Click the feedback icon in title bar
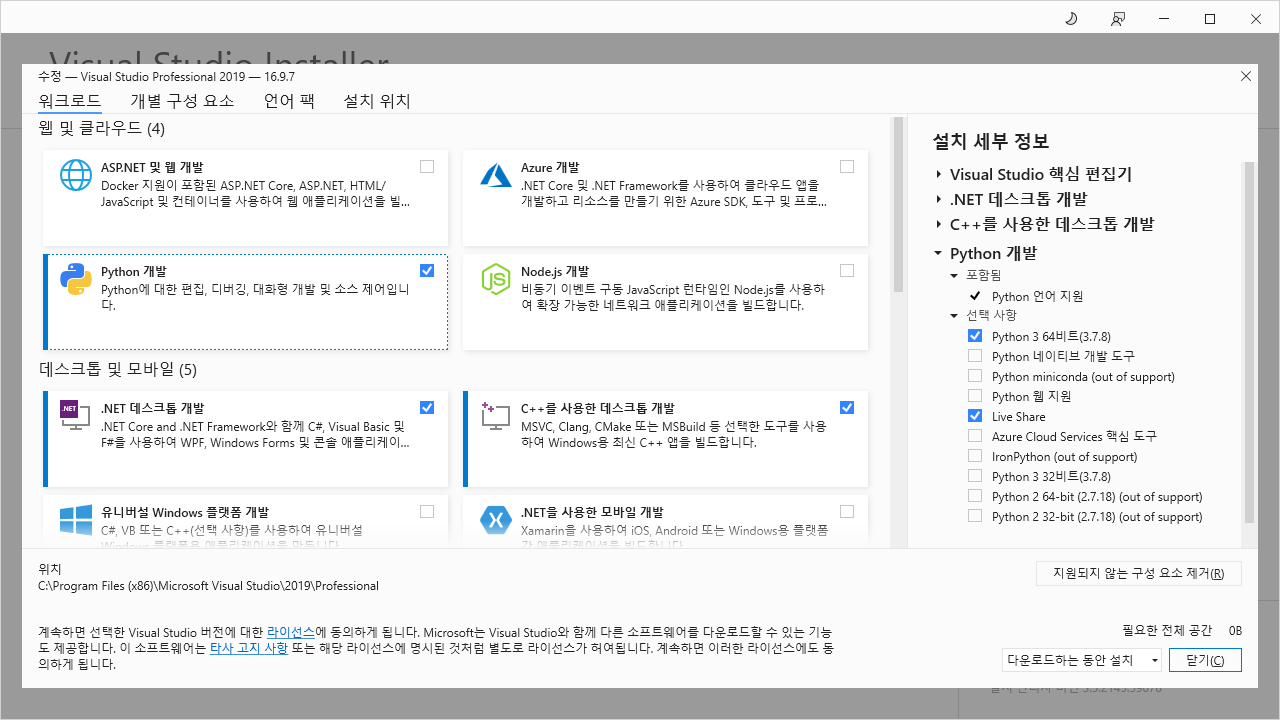Screen dimensions: 1280x720 pos(1118,19)
